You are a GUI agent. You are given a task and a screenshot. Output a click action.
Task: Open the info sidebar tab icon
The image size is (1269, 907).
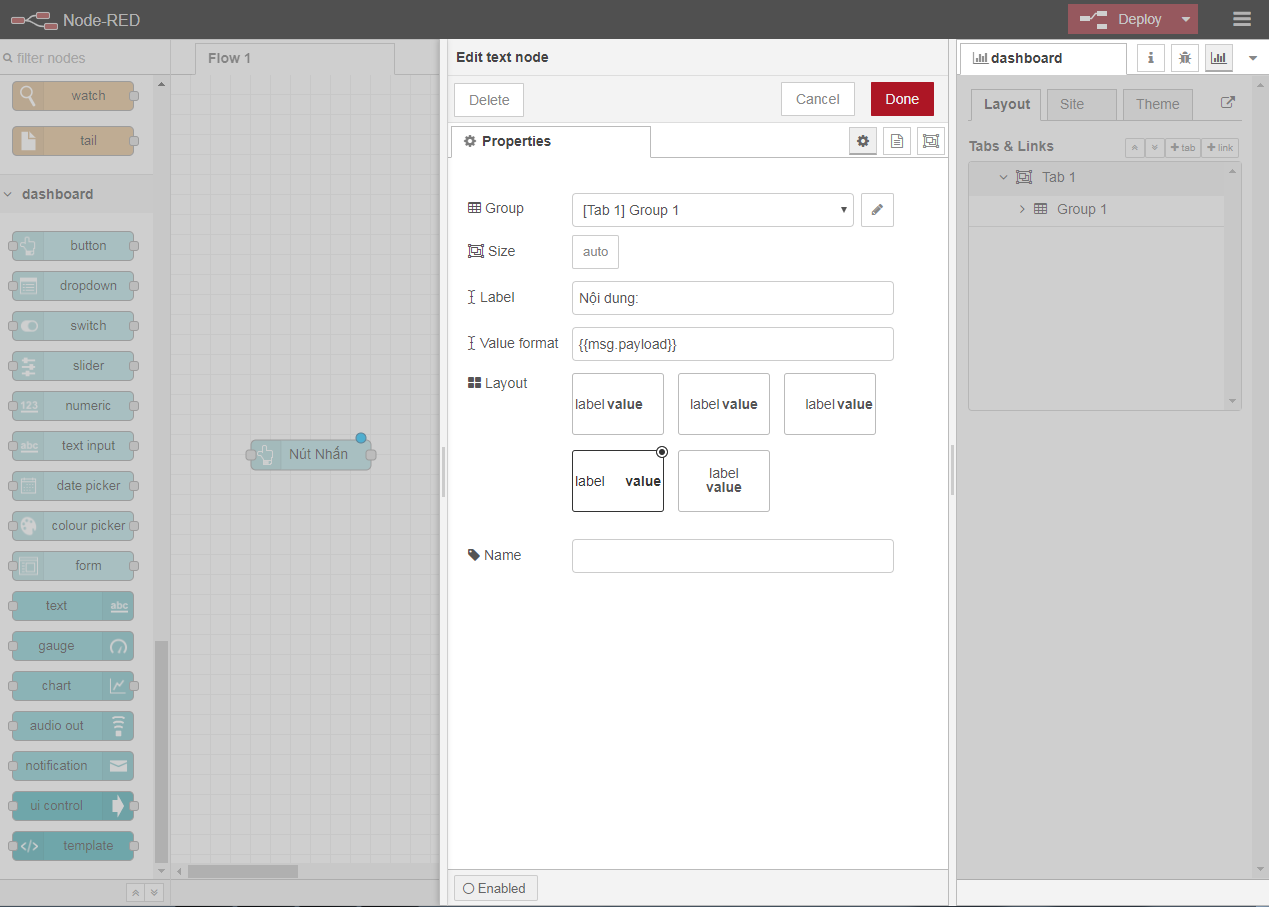[x=1150, y=58]
